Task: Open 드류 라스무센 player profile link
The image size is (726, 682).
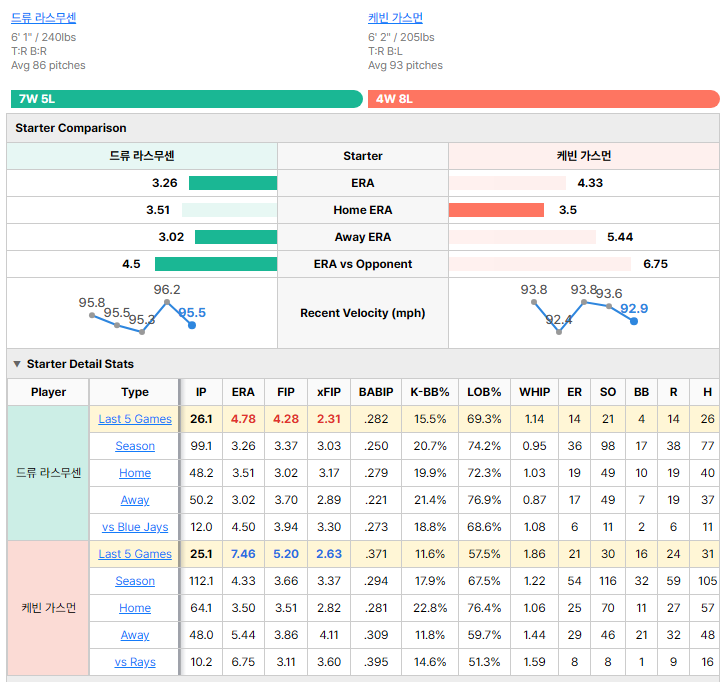Action: click(44, 18)
